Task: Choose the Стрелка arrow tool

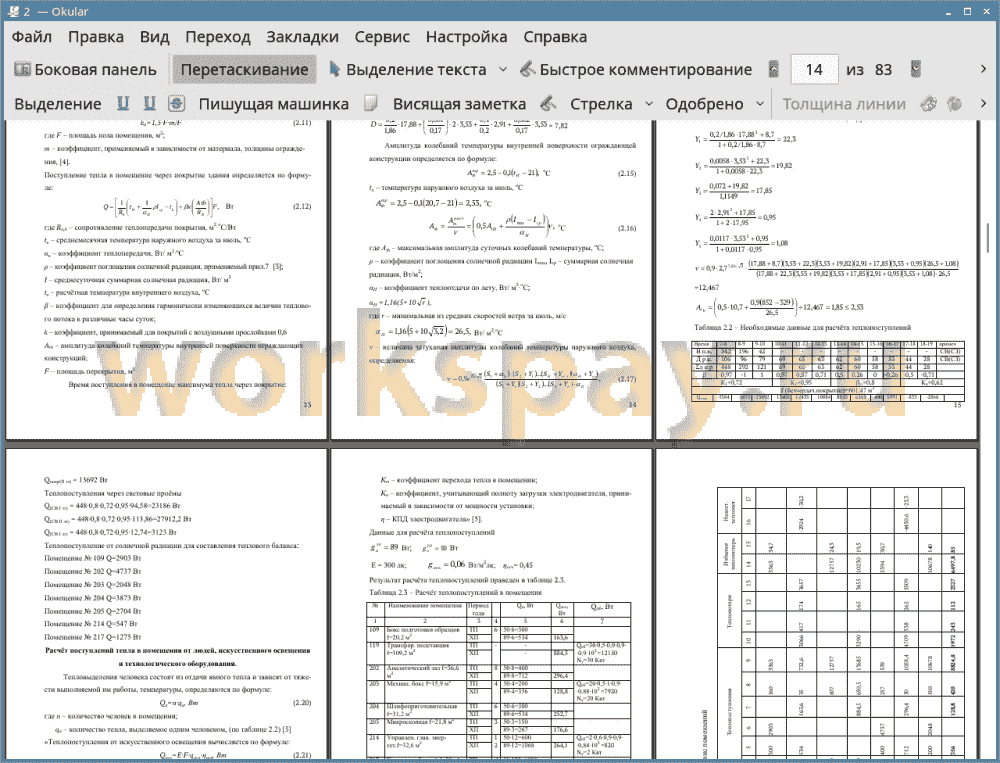Action: point(601,104)
